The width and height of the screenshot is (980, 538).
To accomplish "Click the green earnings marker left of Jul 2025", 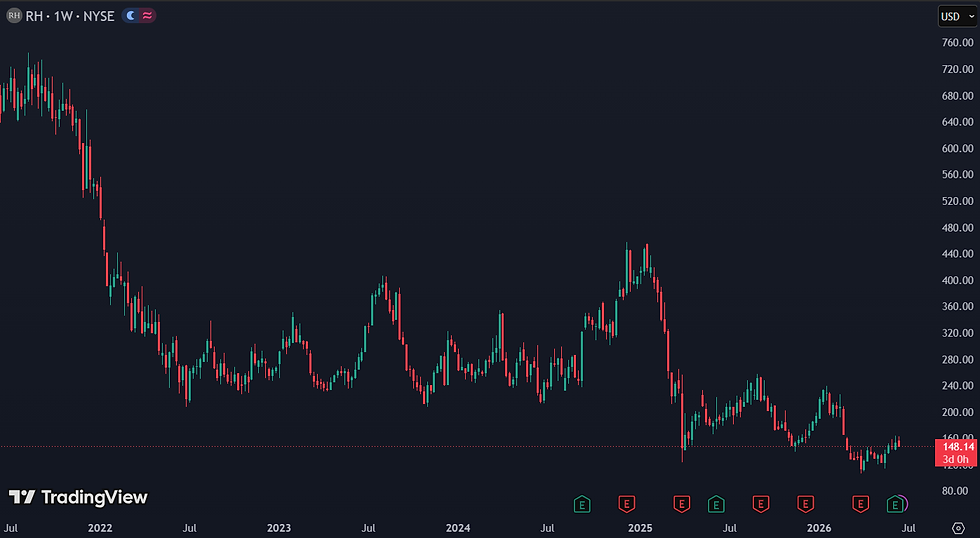I will pyautogui.click(x=716, y=504).
